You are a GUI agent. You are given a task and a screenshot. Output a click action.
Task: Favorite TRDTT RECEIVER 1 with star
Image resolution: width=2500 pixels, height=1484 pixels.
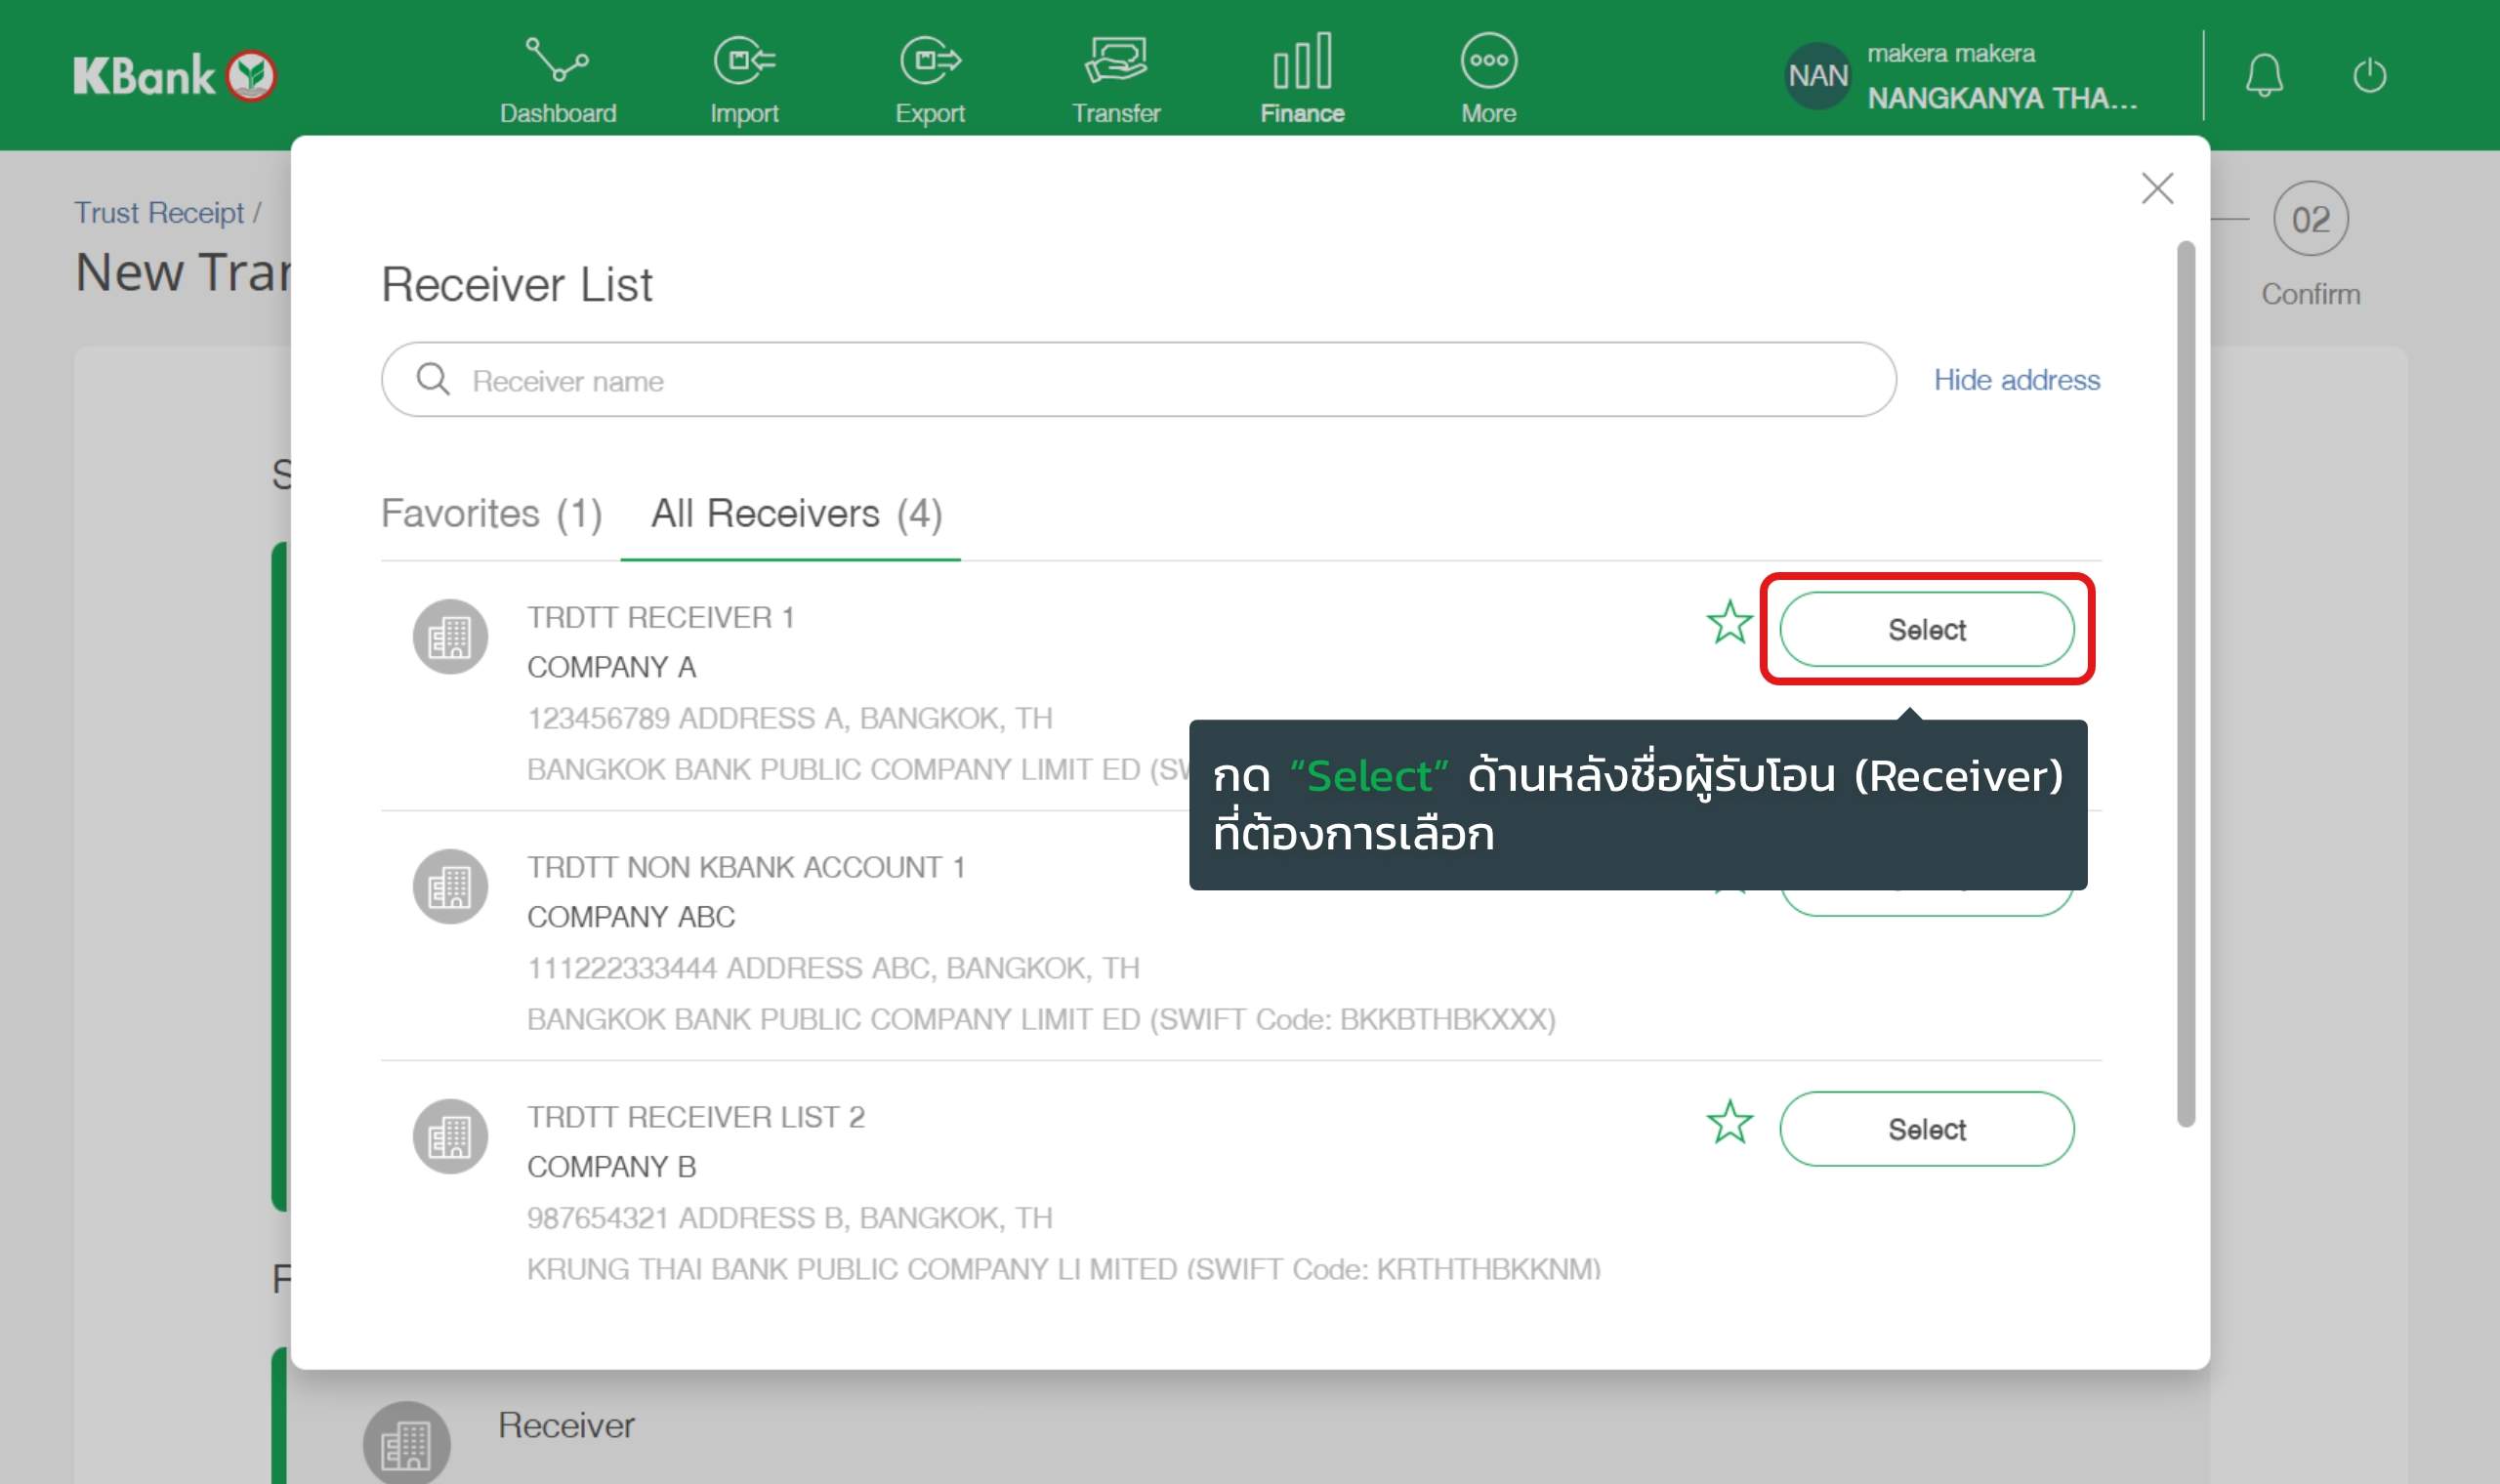1729,623
